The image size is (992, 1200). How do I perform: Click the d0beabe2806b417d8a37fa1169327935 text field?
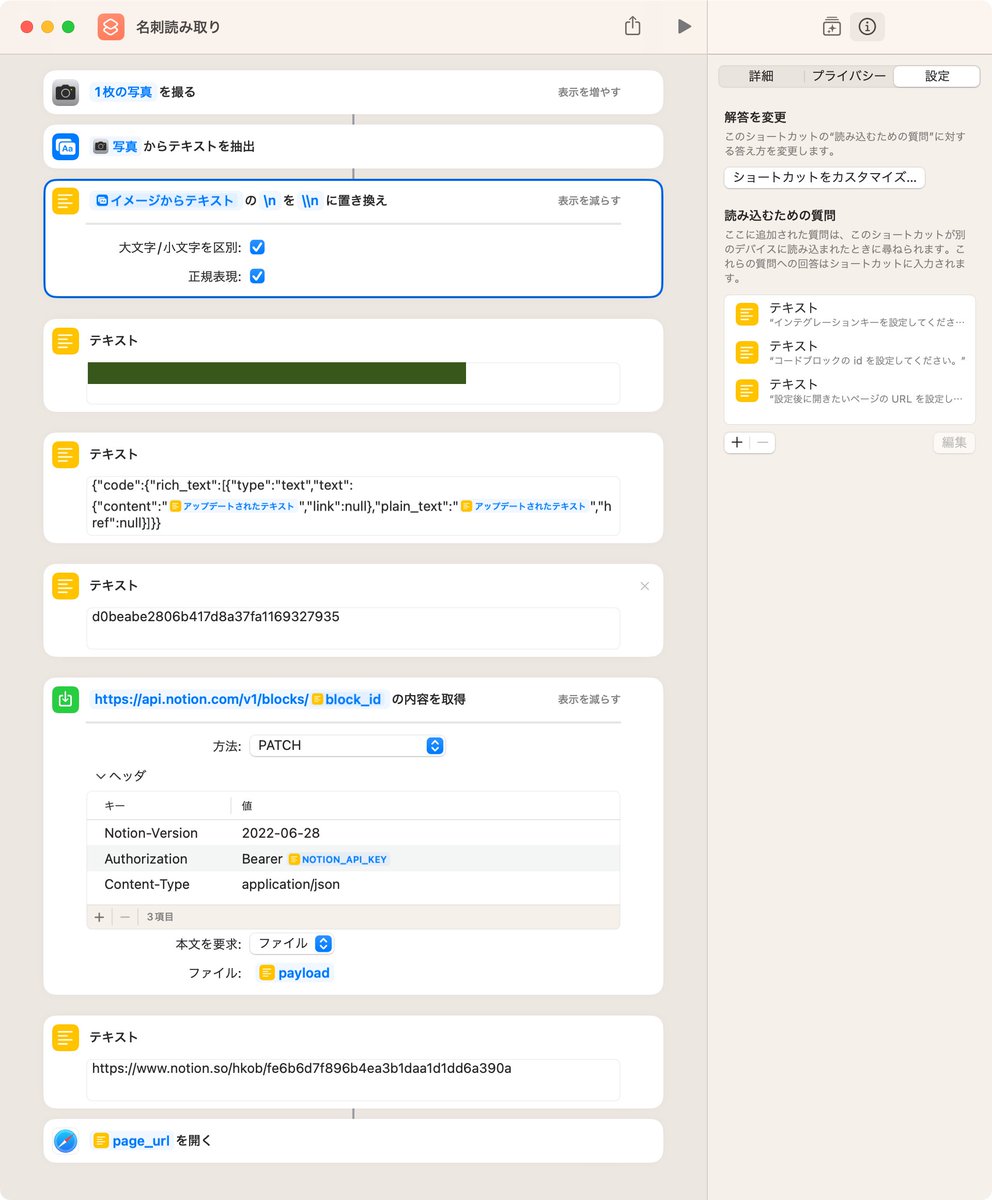pos(353,627)
